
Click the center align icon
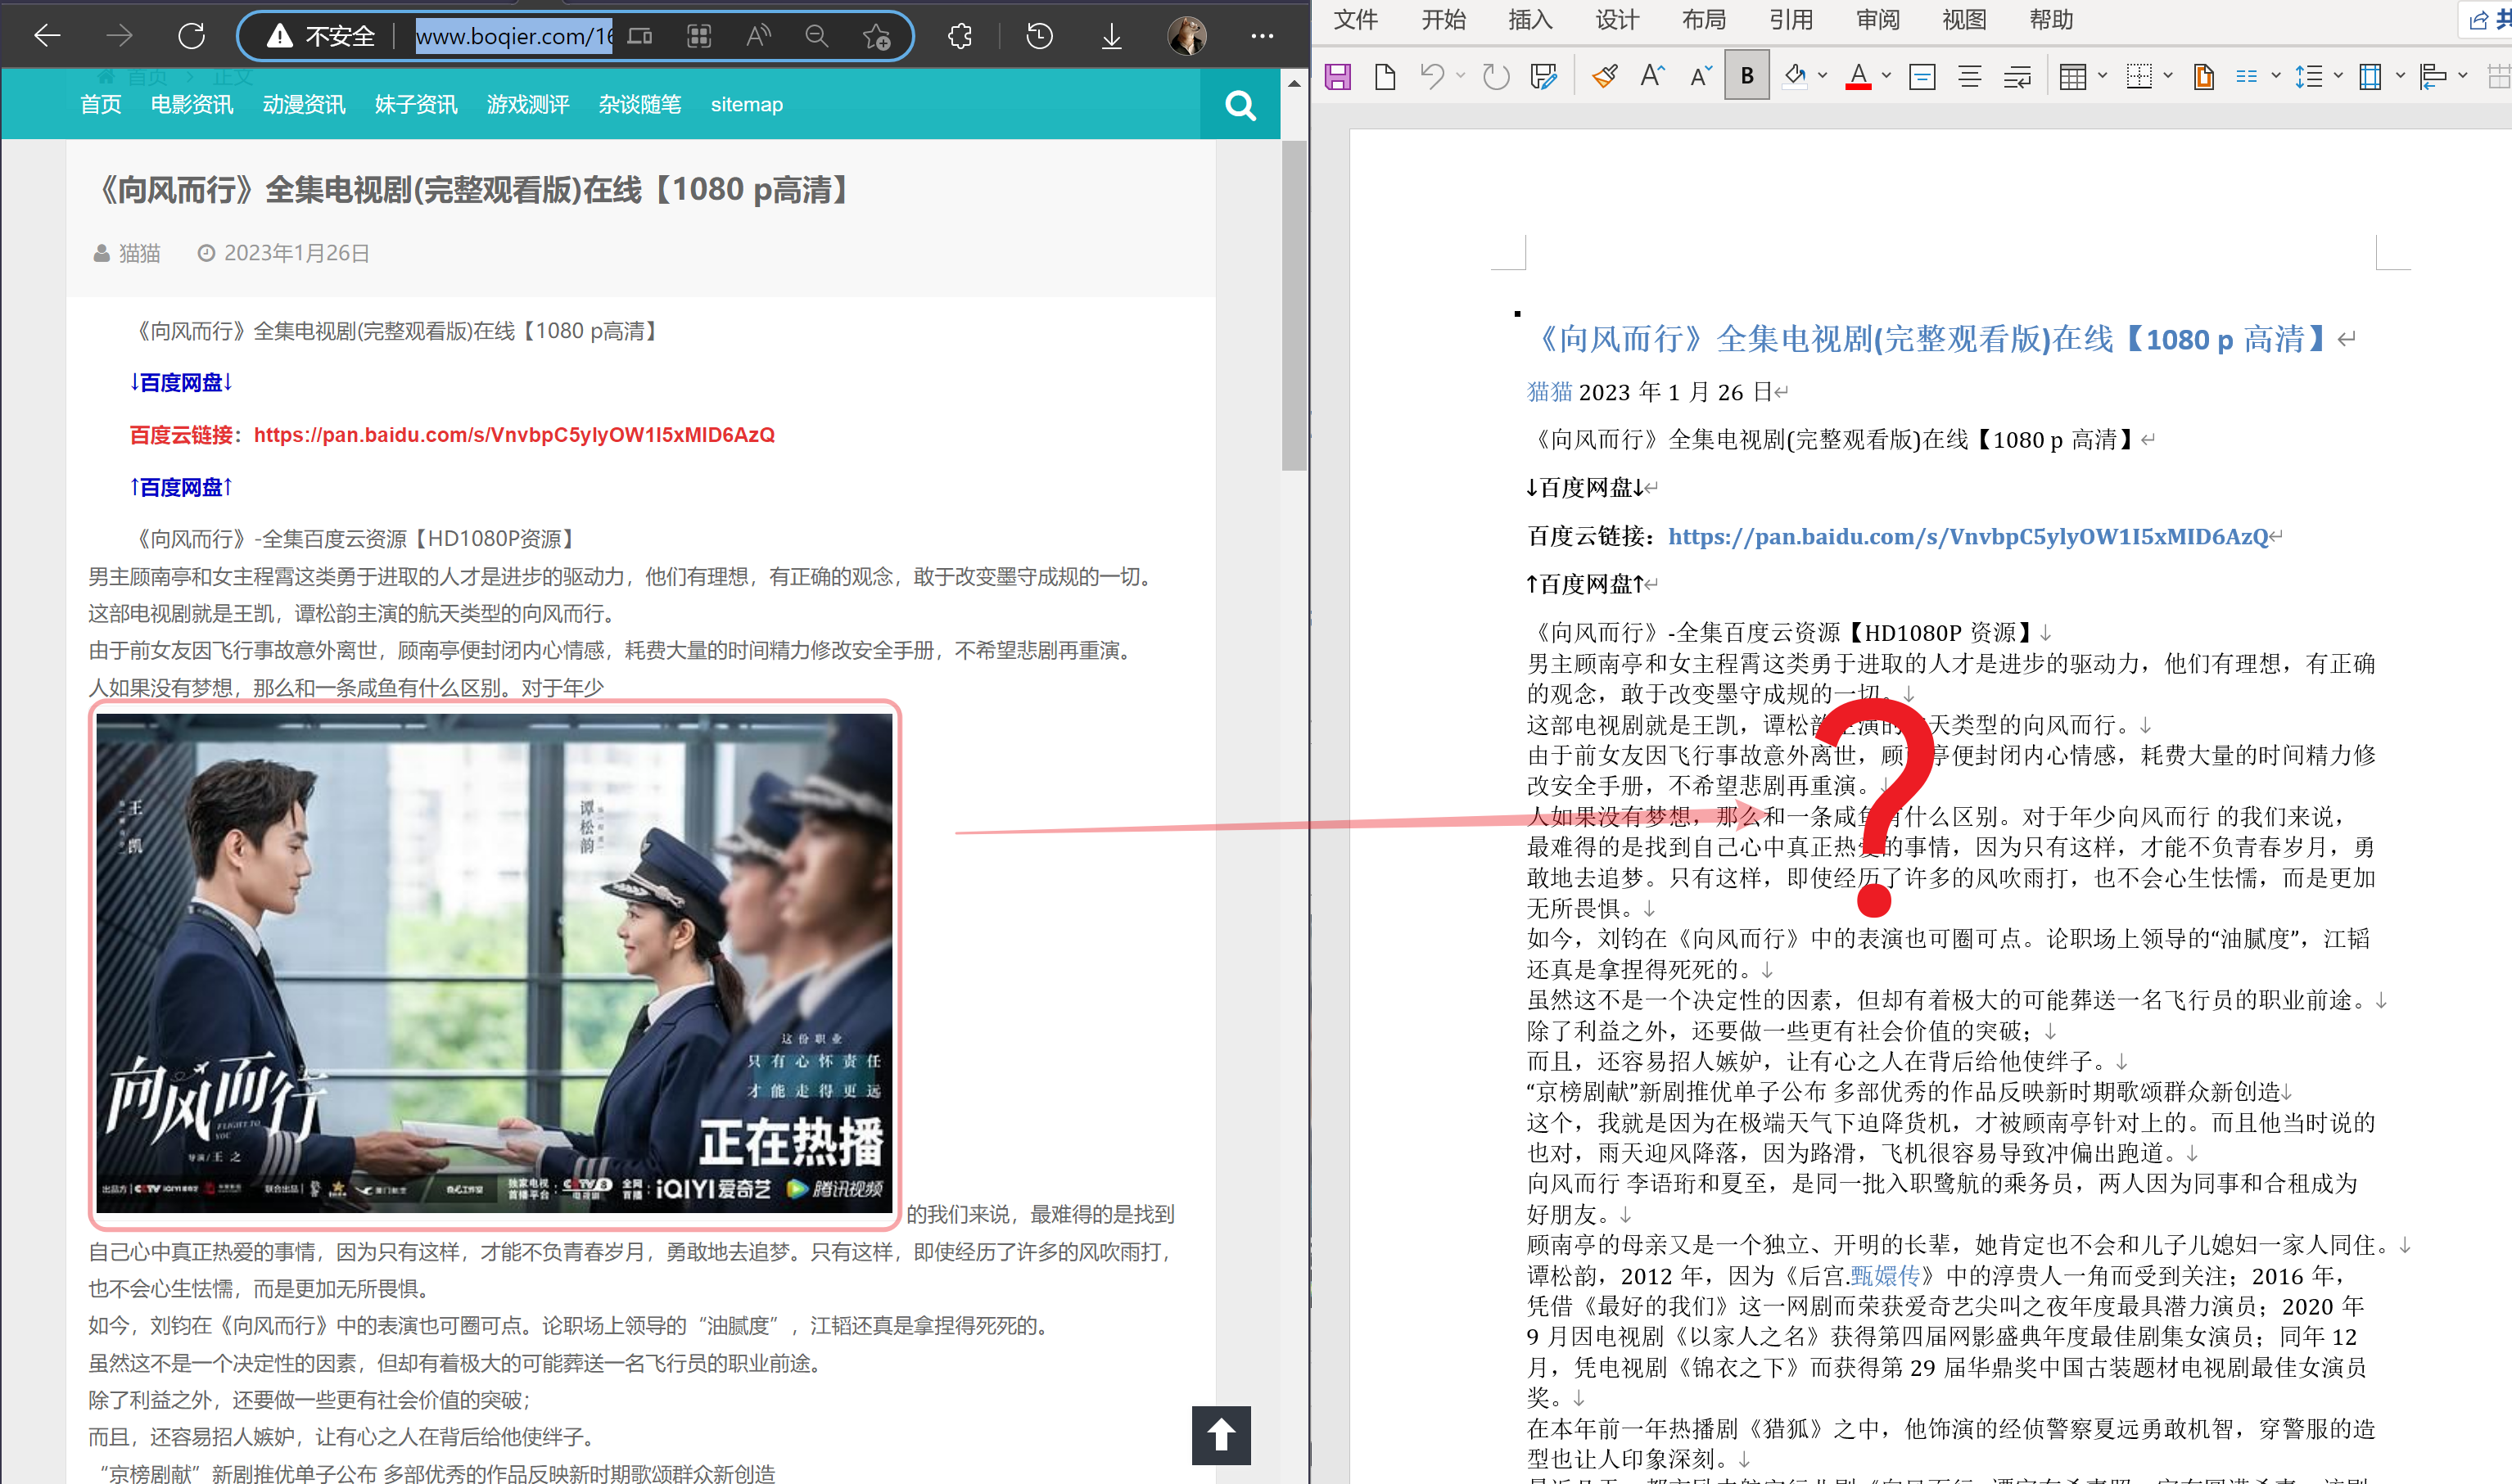[x=1969, y=77]
